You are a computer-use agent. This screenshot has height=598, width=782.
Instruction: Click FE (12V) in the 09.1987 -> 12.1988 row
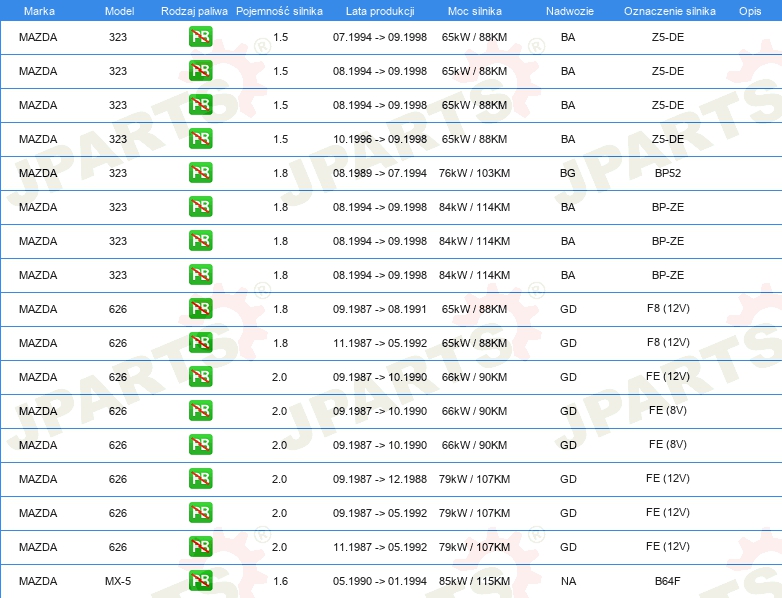coord(668,478)
